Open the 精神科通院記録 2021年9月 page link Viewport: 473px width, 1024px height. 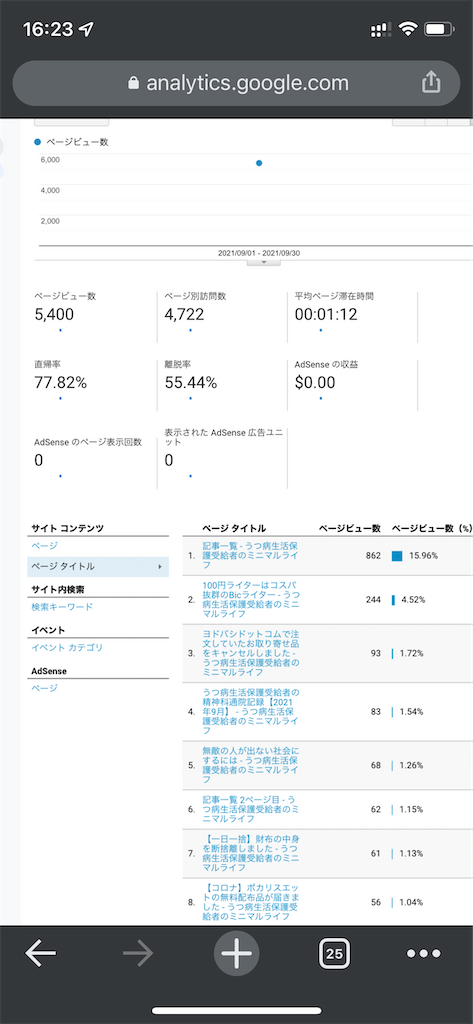[251, 711]
